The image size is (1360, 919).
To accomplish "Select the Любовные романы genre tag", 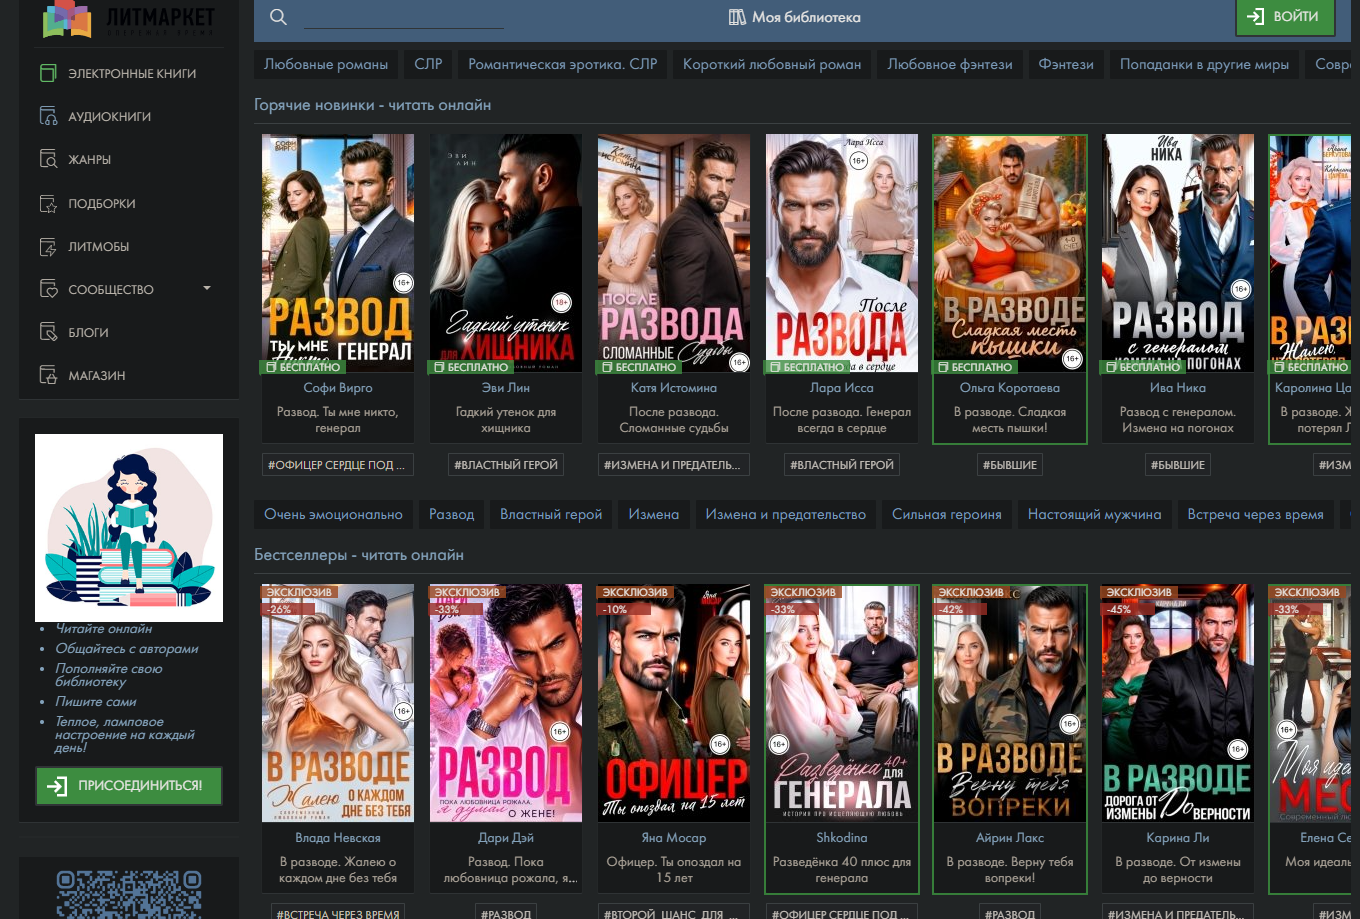I will coord(326,64).
